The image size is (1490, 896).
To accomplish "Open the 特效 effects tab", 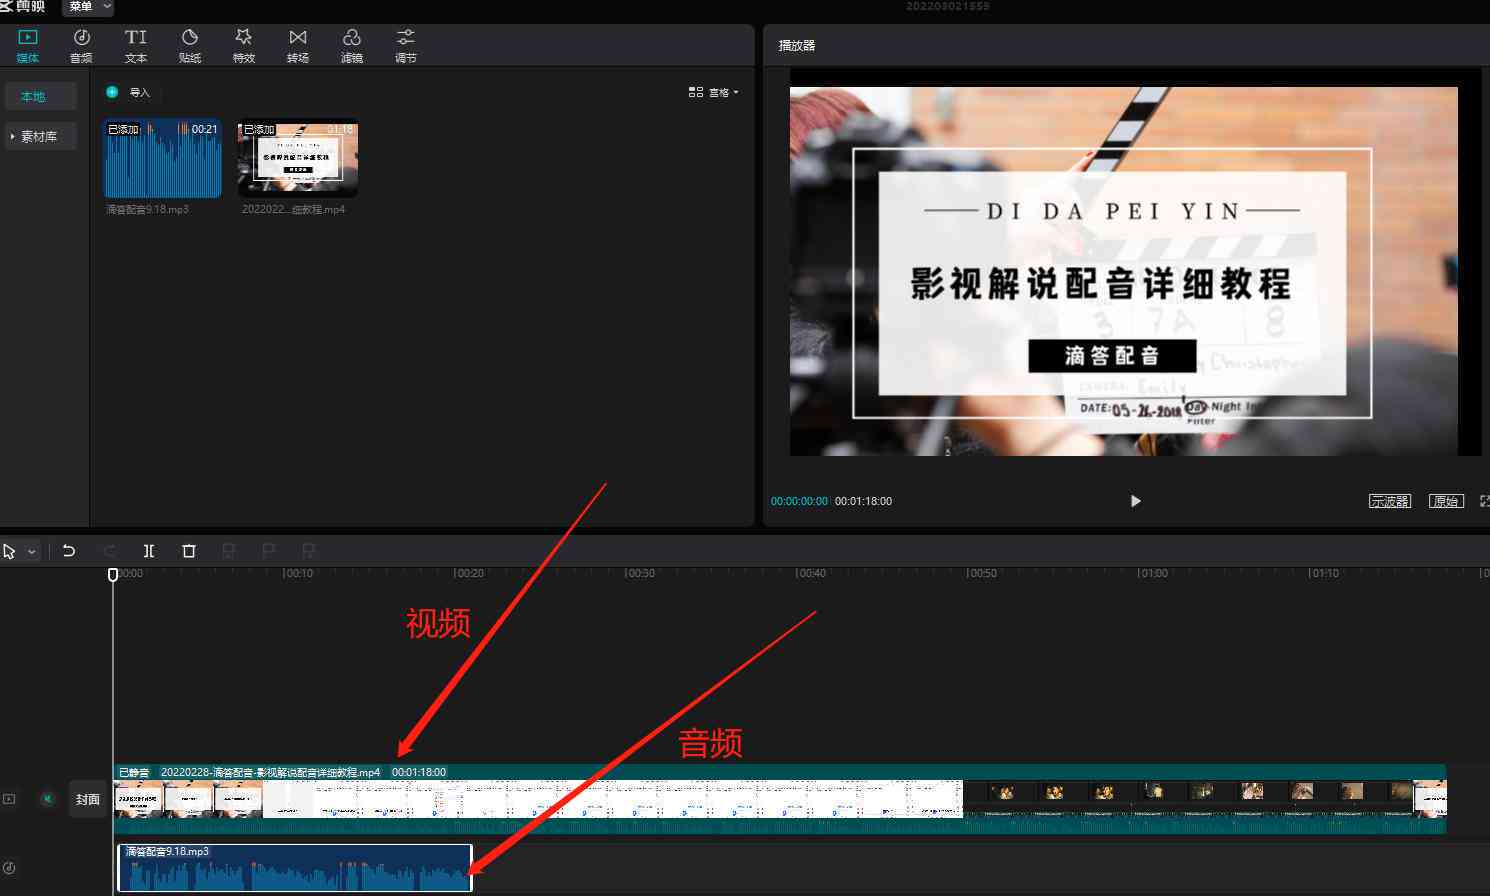I will [244, 46].
